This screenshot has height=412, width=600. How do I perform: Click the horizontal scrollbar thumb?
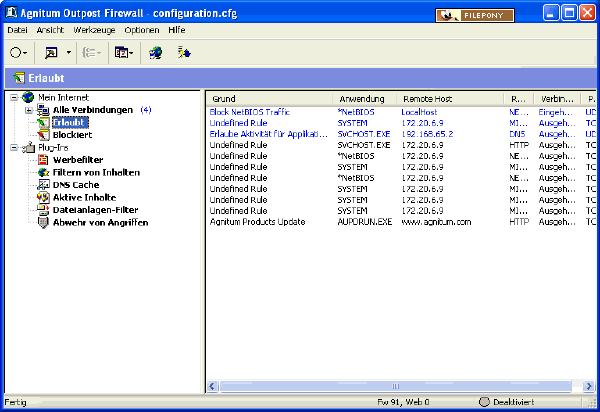click(396, 386)
